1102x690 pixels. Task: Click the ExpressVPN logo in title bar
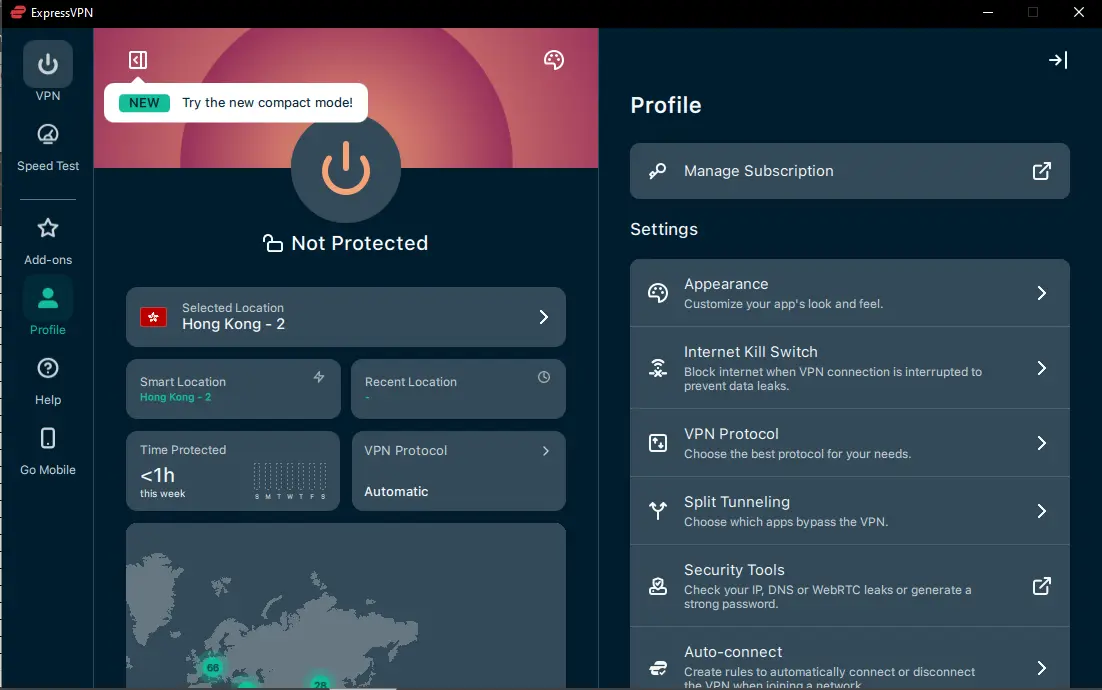[x=18, y=12]
